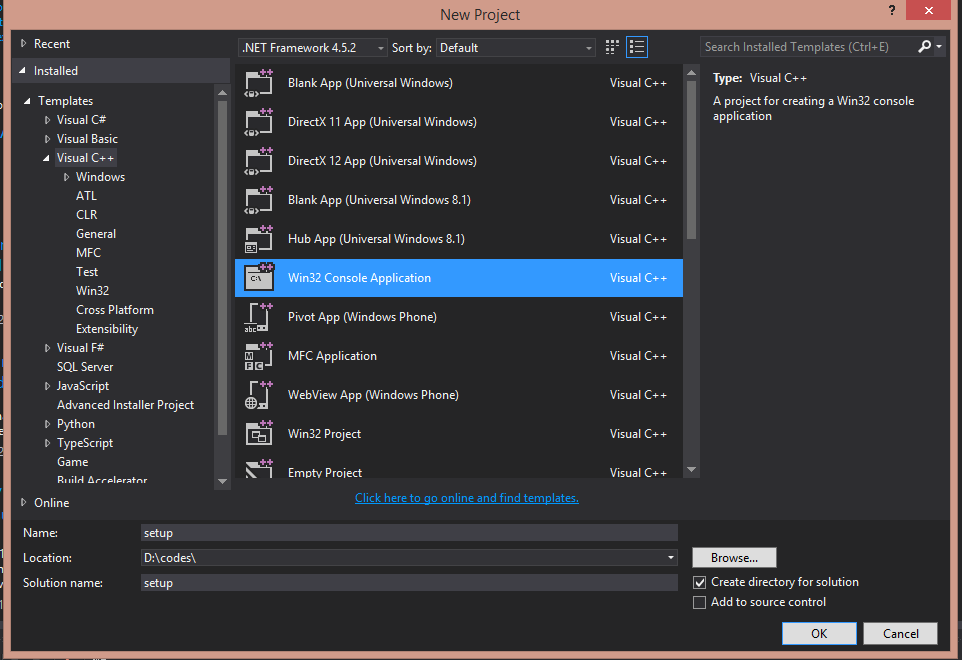Close the New Project dialog
The height and width of the screenshot is (660, 962).
coord(928,10)
